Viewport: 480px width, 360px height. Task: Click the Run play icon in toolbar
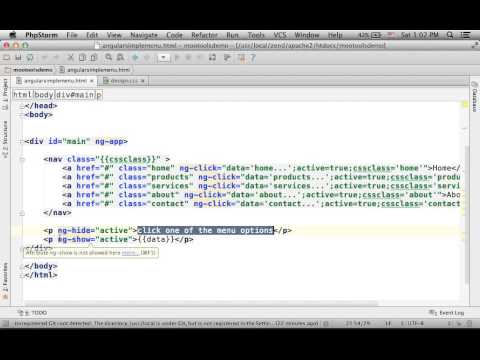(x=177, y=58)
